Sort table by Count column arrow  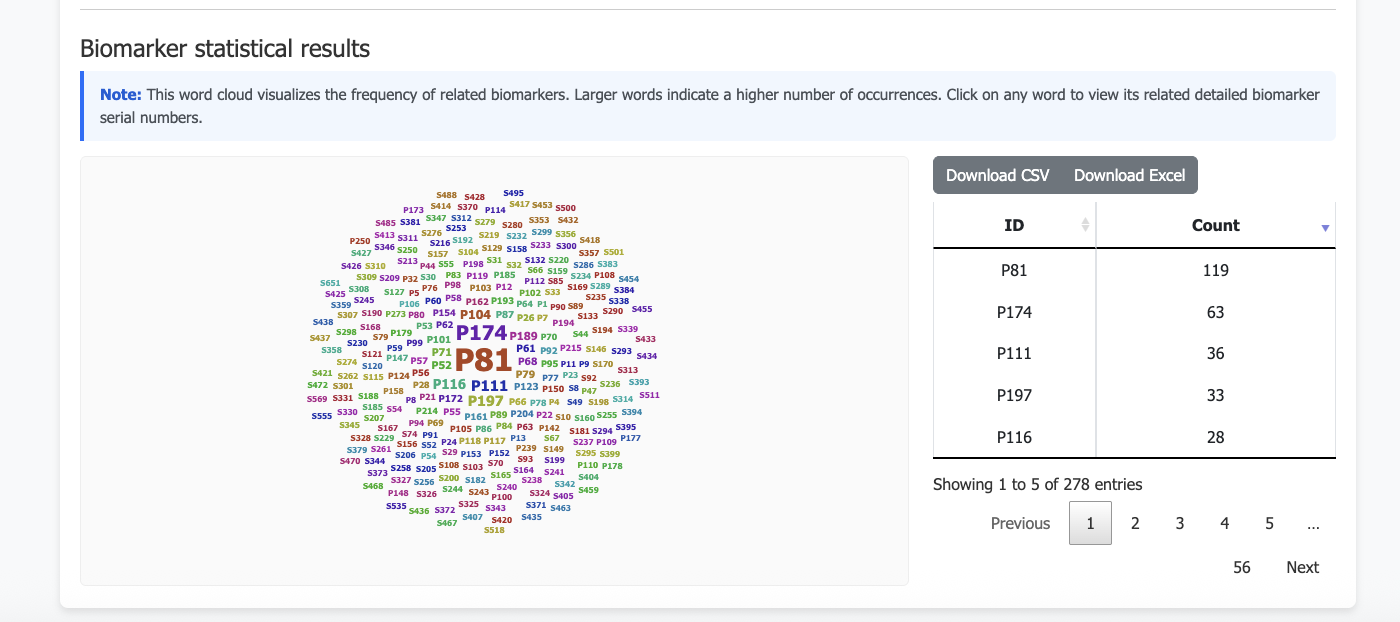click(x=1325, y=228)
